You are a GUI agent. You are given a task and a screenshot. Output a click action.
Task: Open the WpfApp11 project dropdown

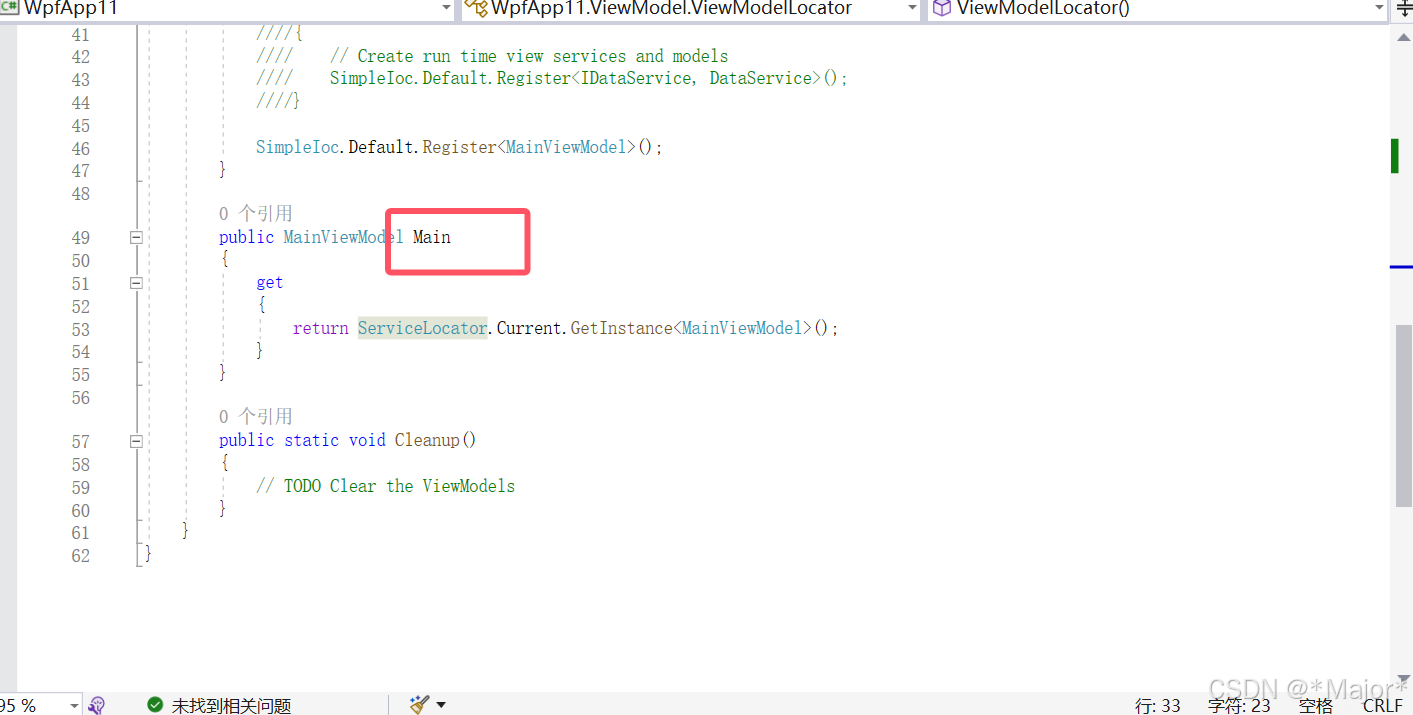pos(446,9)
